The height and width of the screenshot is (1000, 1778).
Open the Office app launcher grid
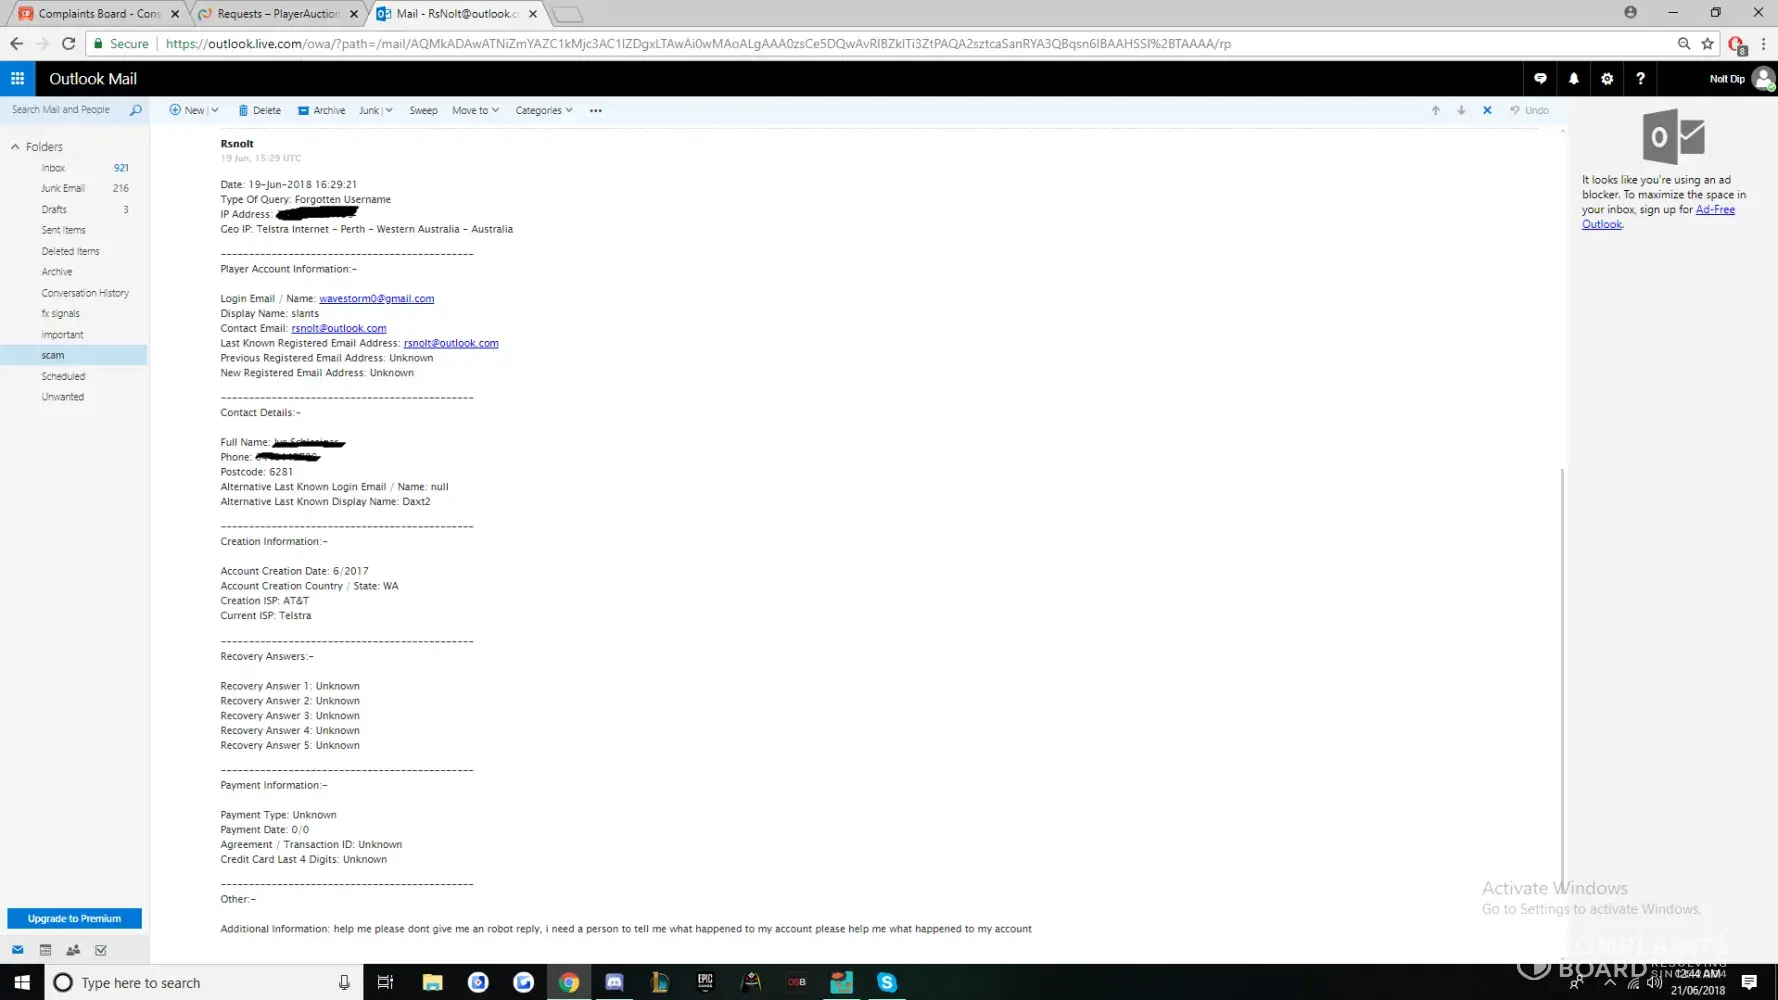pos(17,79)
